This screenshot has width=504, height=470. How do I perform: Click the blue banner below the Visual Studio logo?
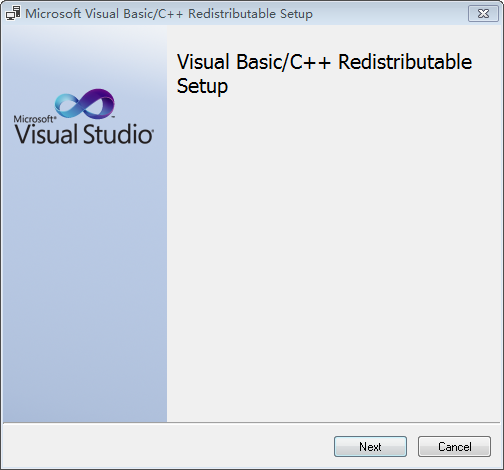click(x=85, y=283)
